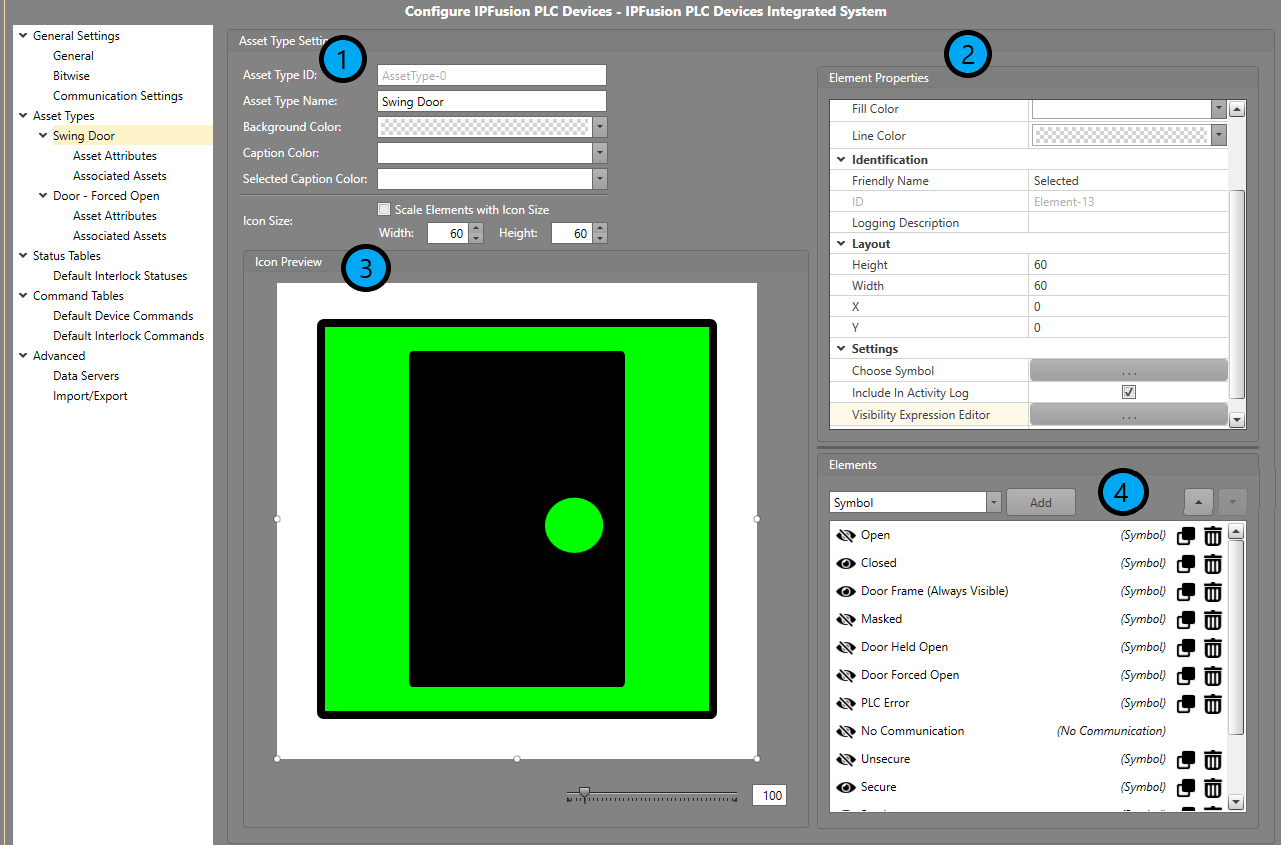This screenshot has height=845, width=1281.
Task: Uncheck Include In Activity Log
Action: (x=1129, y=393)
